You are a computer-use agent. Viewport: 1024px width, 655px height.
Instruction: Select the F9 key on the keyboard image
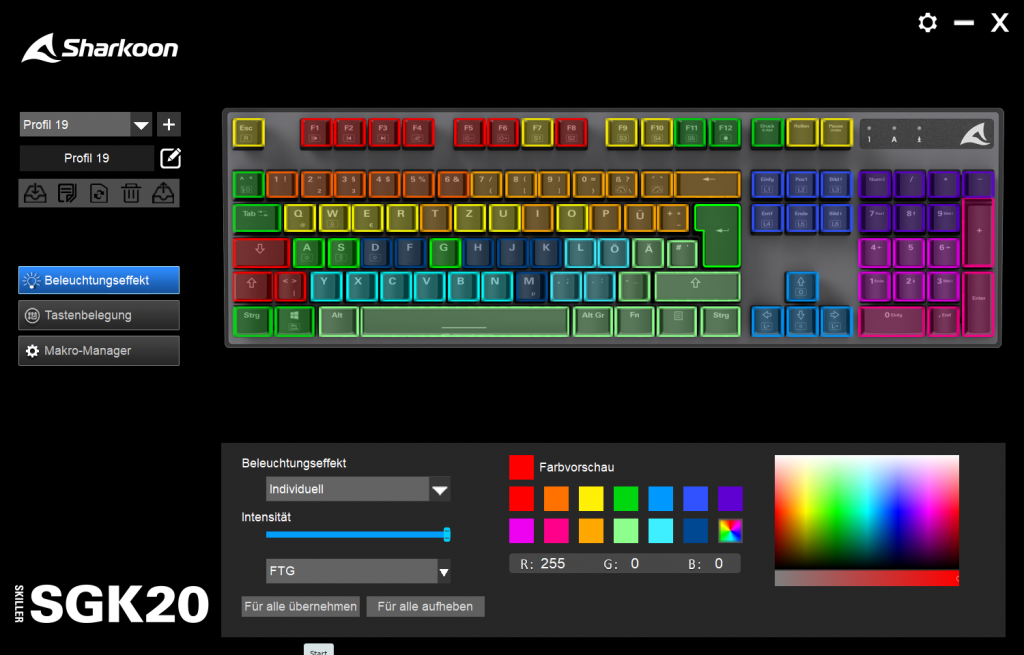click(x=622, y=132)
